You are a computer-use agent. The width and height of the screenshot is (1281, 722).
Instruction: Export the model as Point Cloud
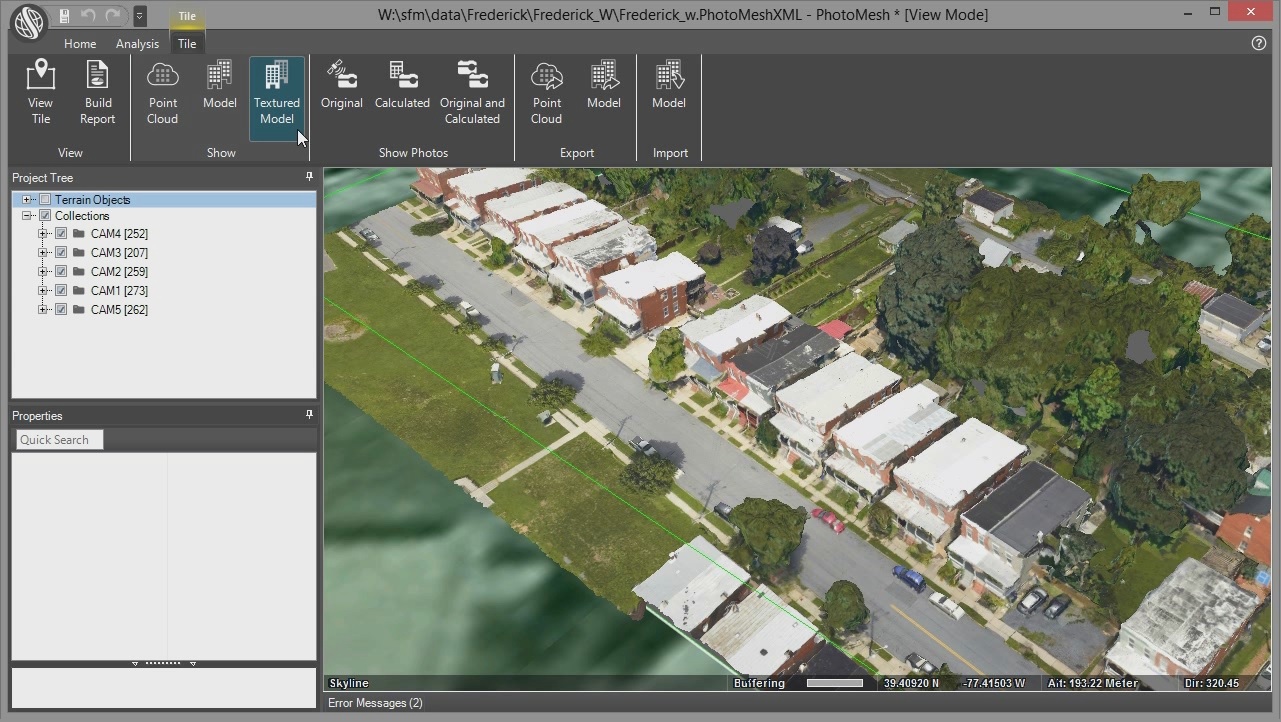click(x=546, y=90)
